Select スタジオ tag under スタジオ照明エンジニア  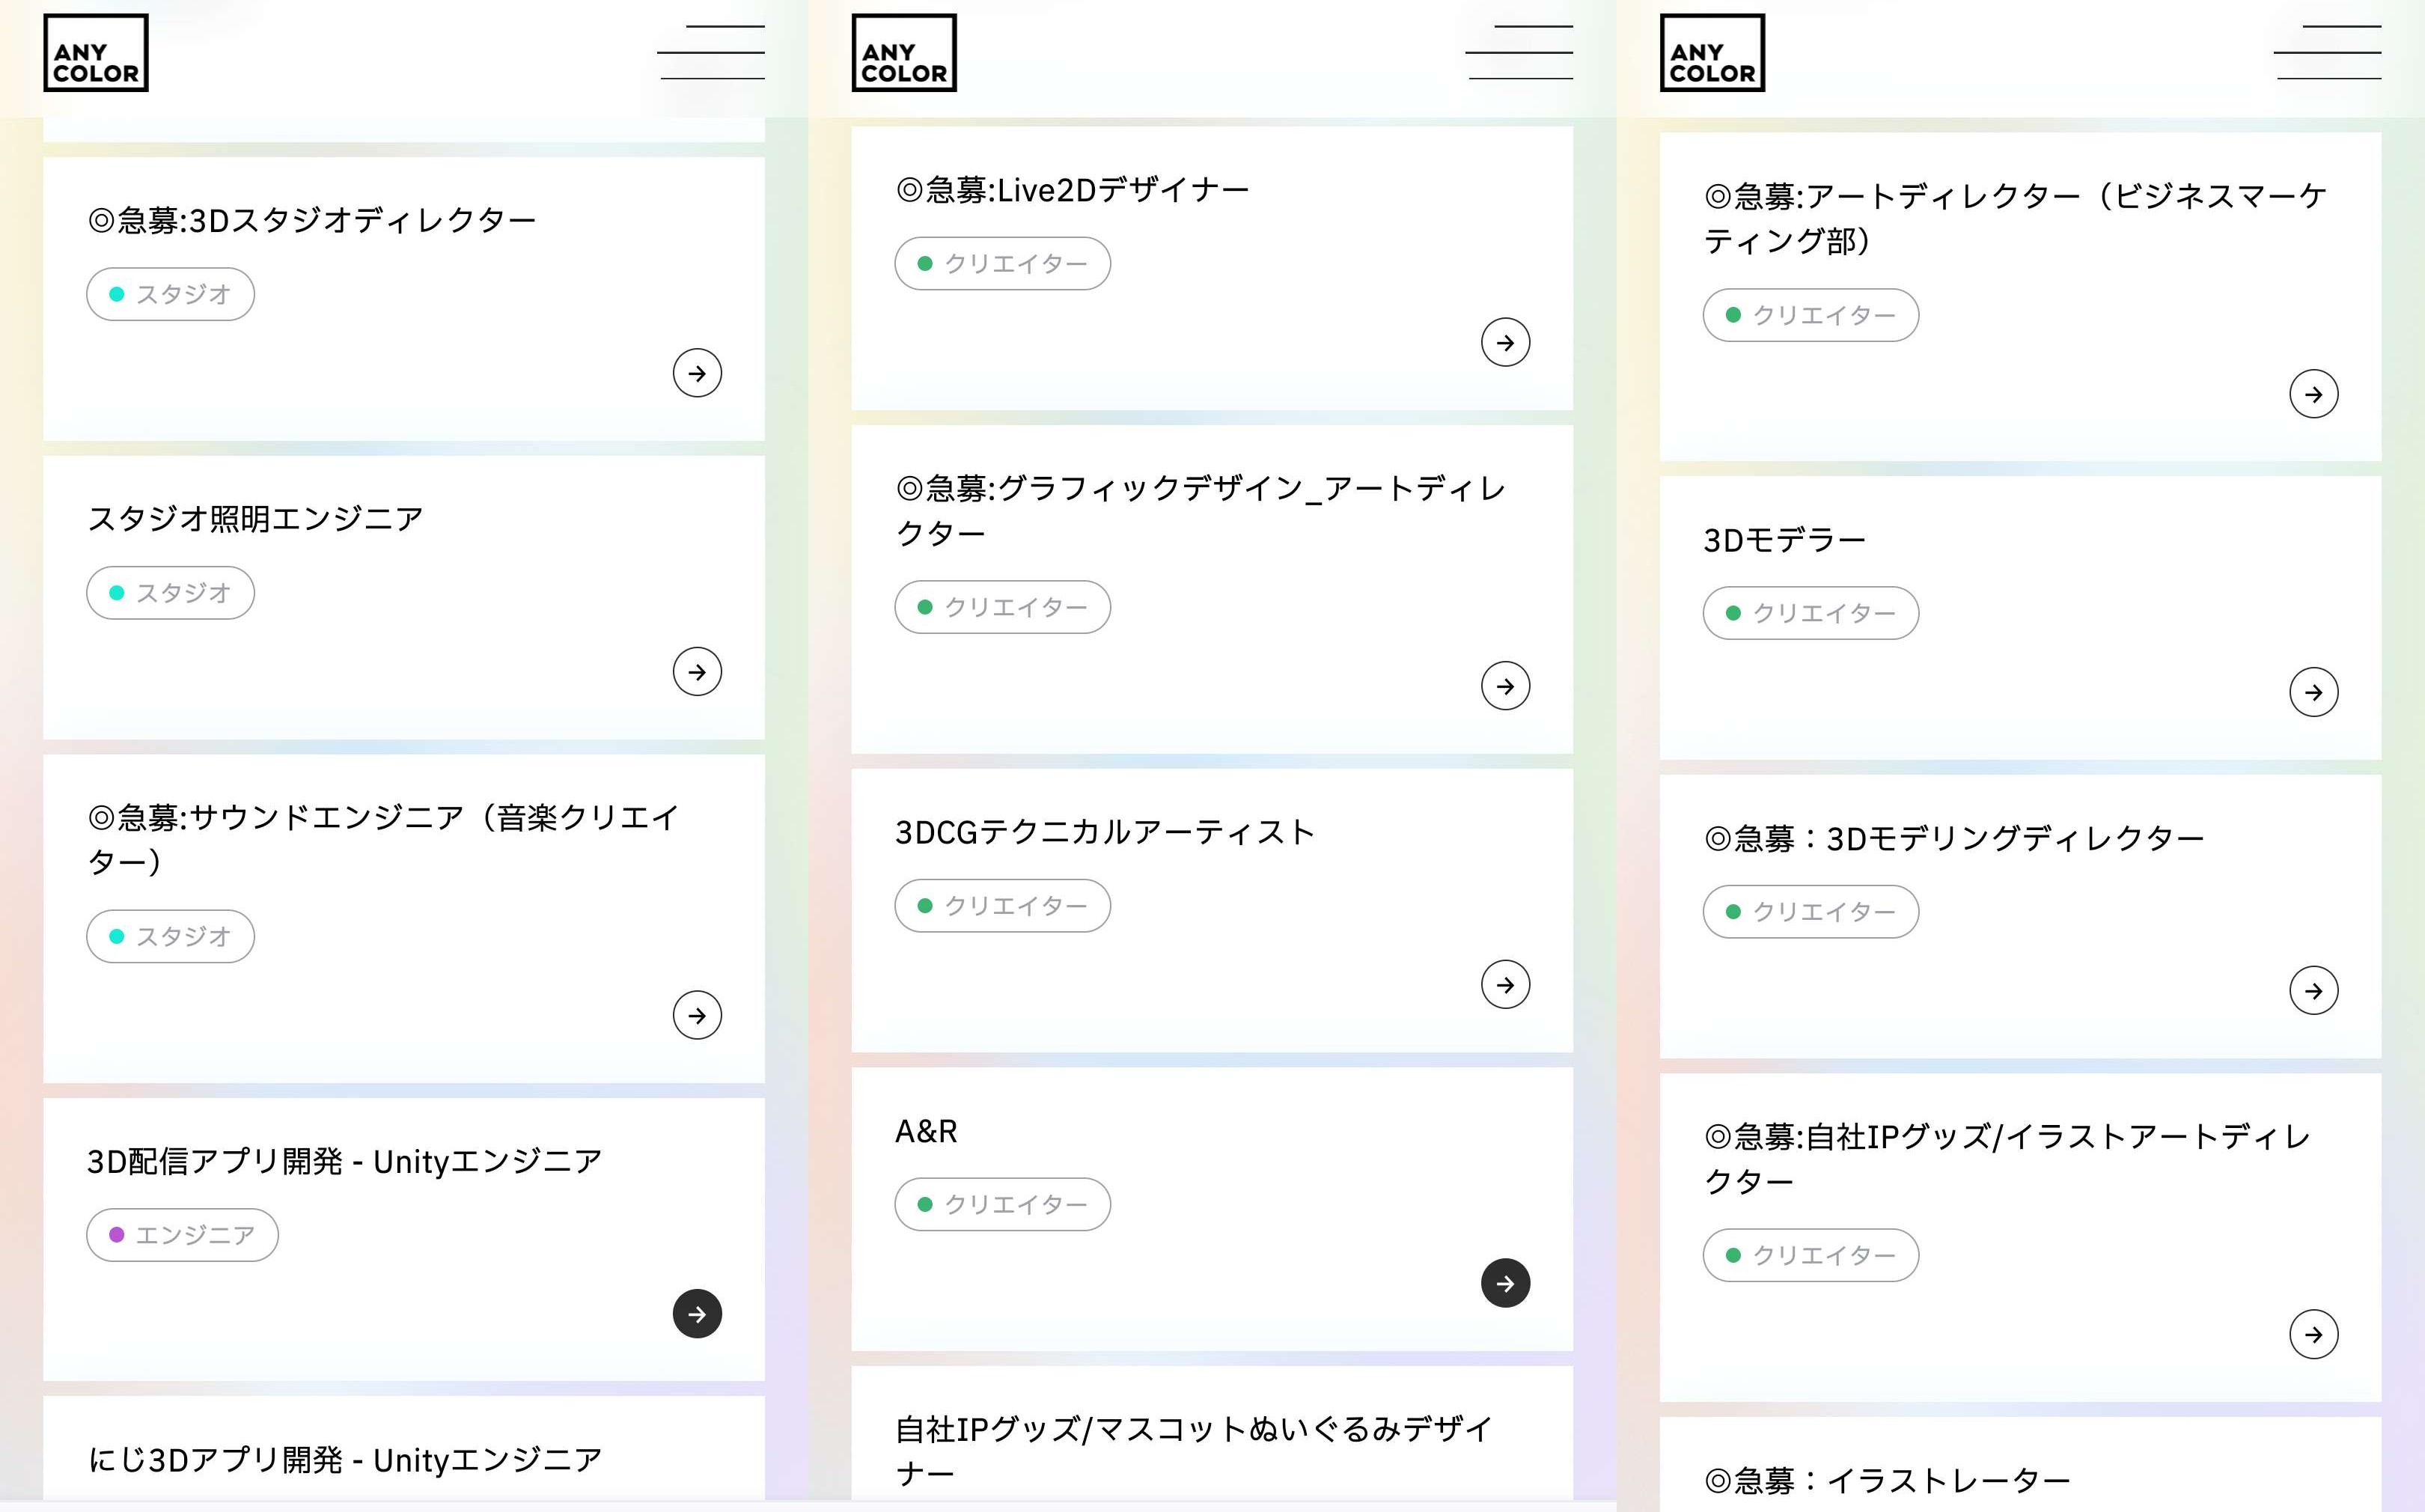pyautogui.click(x=170, y=593)
